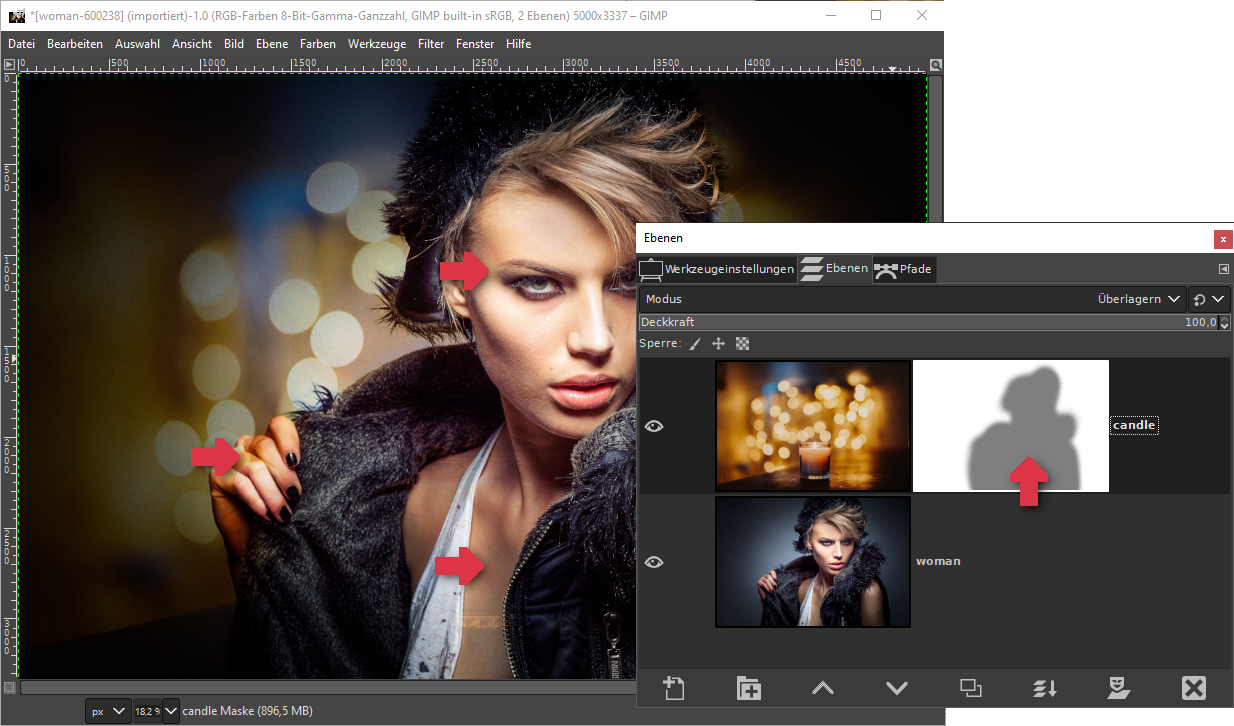Lock layer position with the move icon

coord(719,343)
